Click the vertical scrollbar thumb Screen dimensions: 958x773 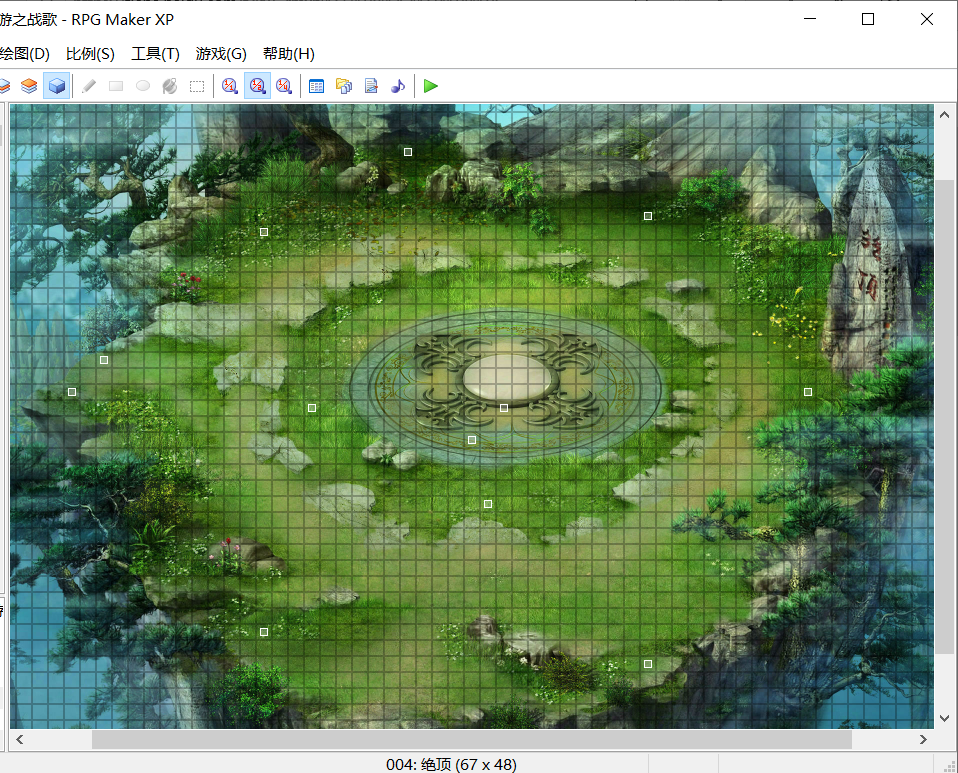[x=945, y=416]
